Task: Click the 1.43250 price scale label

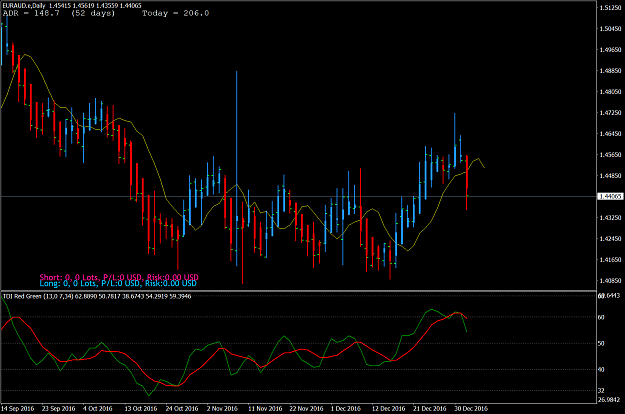Action: [x=610, y=218]
